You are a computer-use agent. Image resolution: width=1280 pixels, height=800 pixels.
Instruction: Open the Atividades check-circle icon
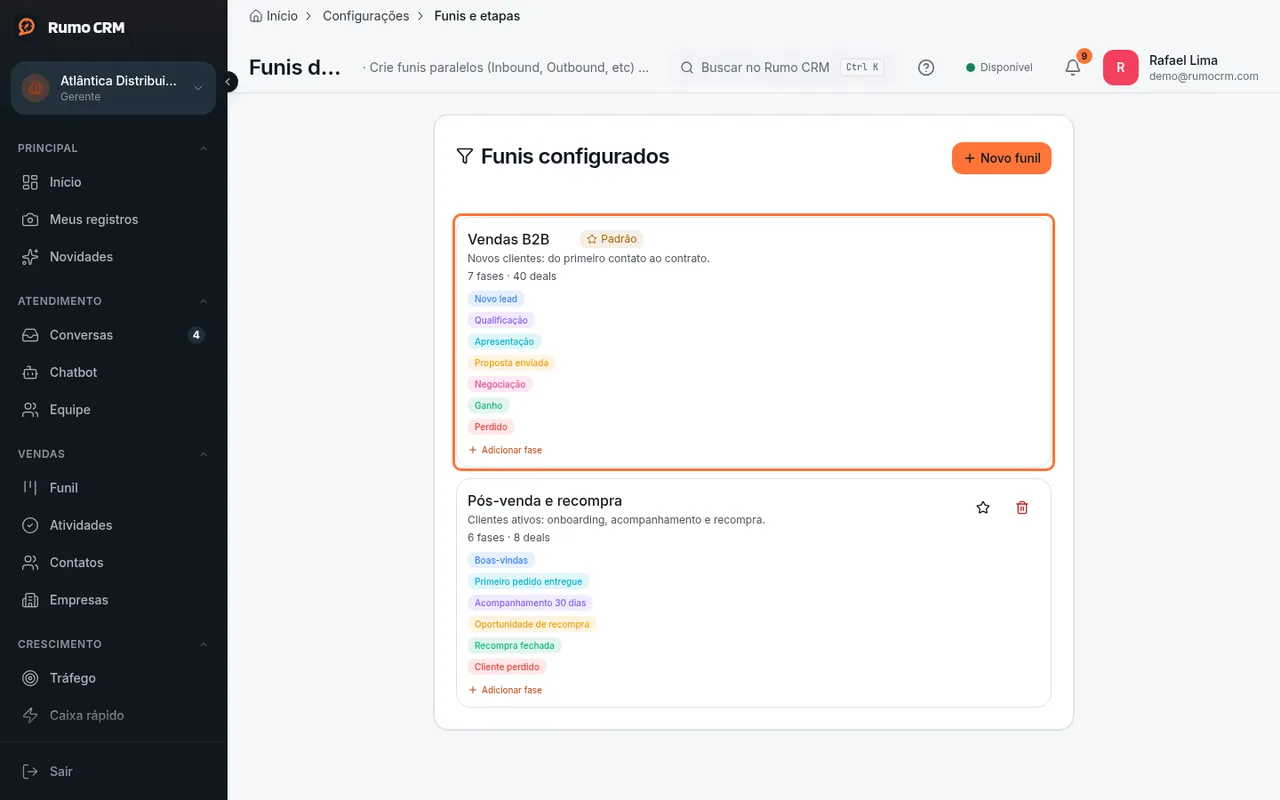[x=31, y=525]
